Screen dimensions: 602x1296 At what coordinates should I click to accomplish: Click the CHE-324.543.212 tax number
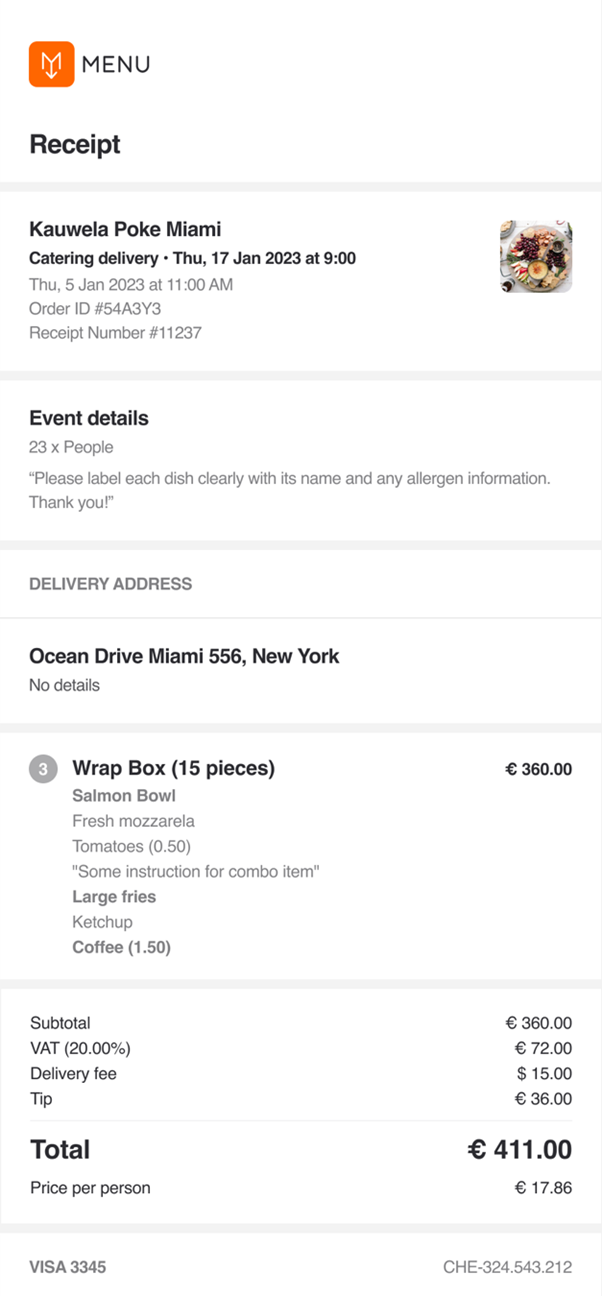click(507, 1268)
